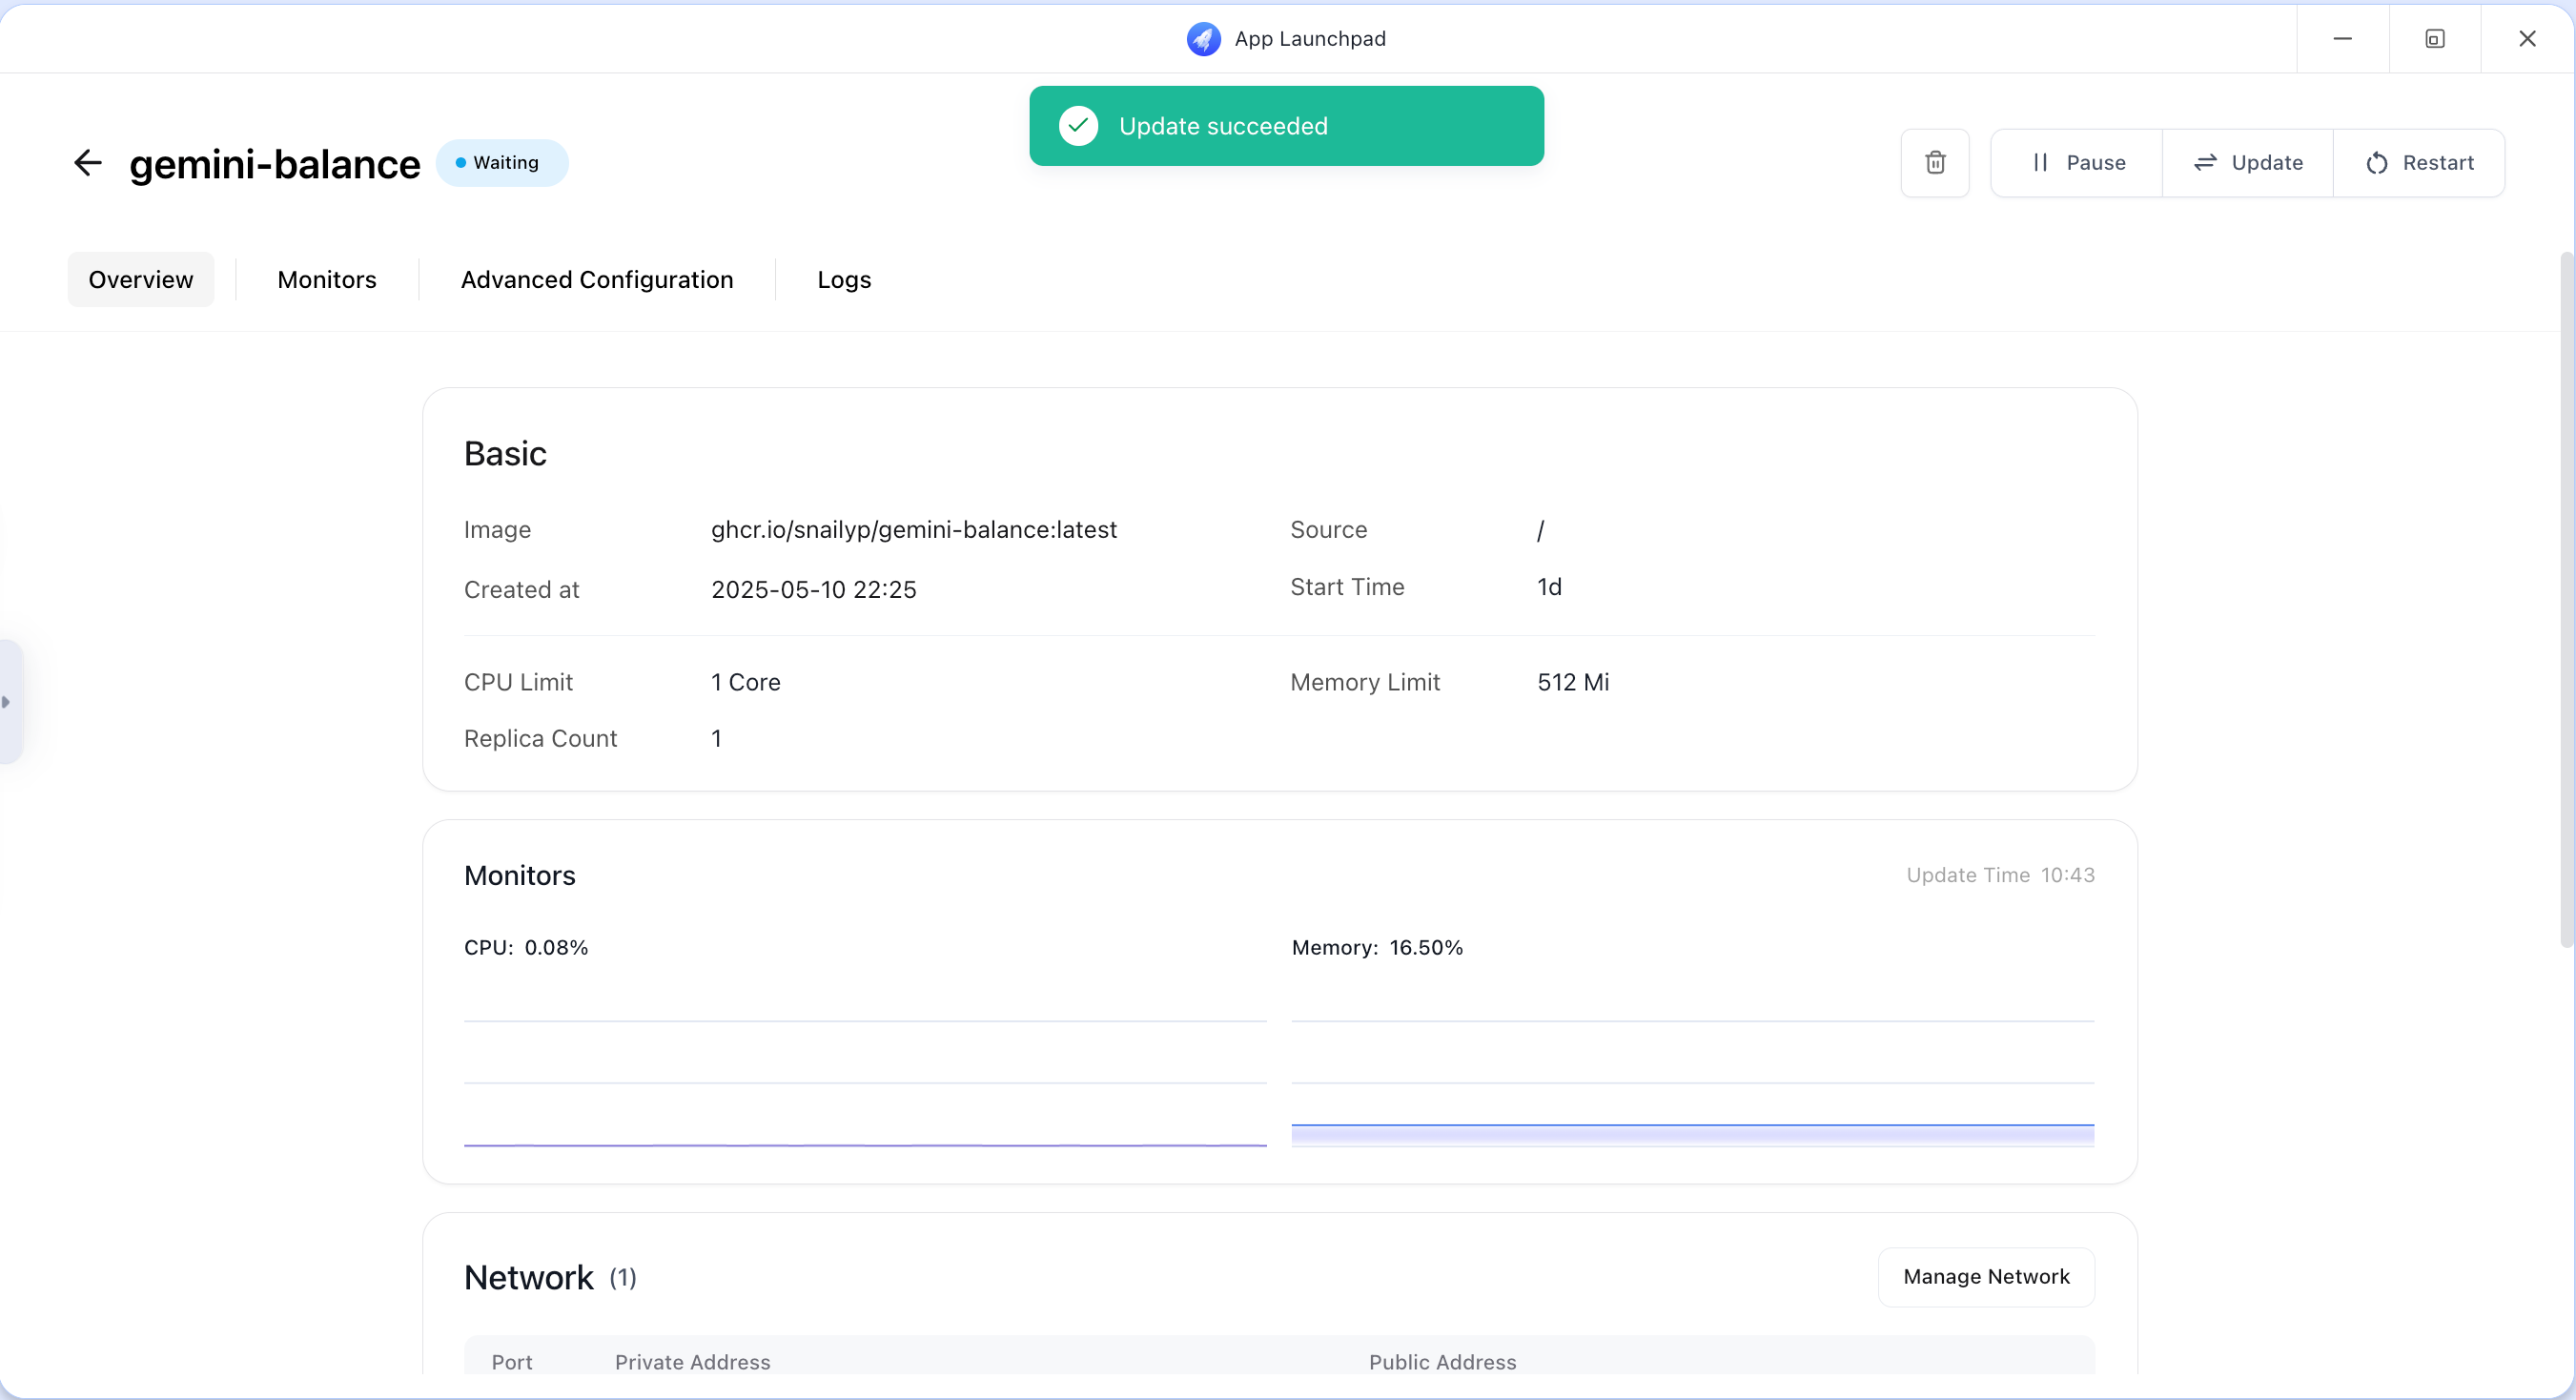Restart the gemini-balance app
2576x1400 pixels.
(2419, 163)
